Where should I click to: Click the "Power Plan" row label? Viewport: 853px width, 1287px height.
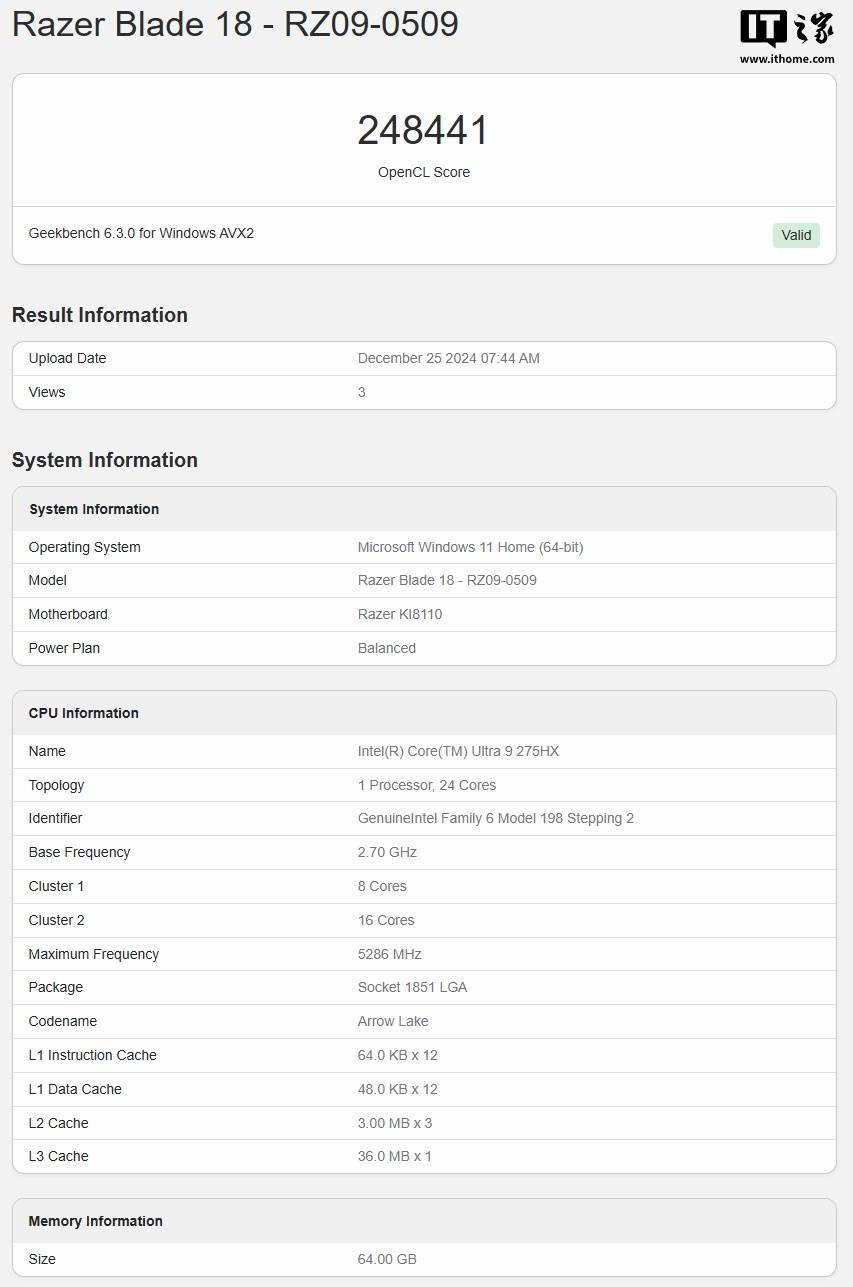(64, 648)
